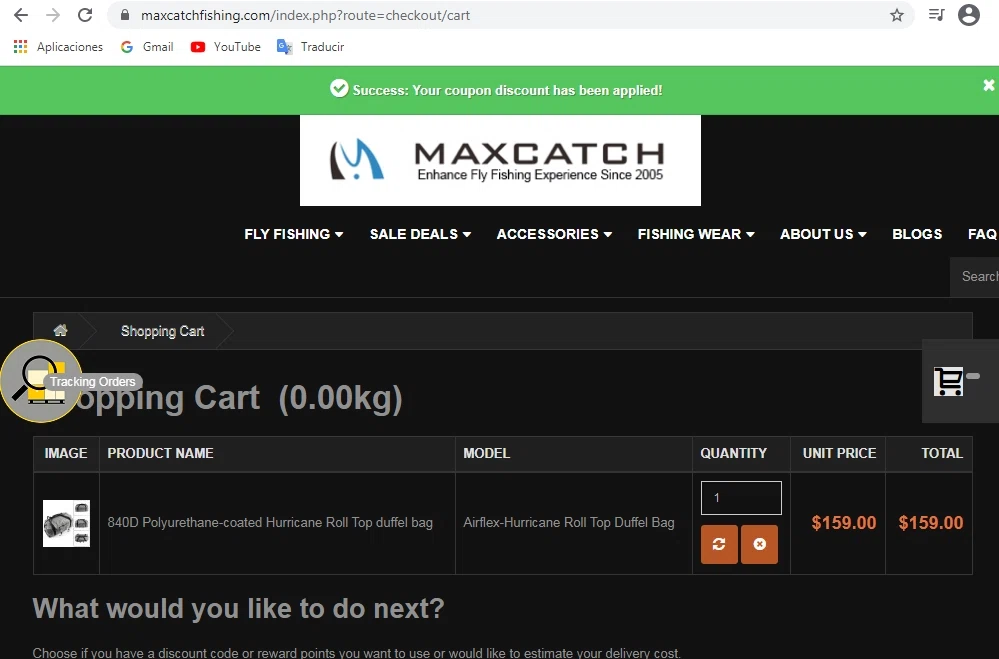Expand the Fishing Wear menu
Viewport: 999px width, 659px height.
(696, 234)
